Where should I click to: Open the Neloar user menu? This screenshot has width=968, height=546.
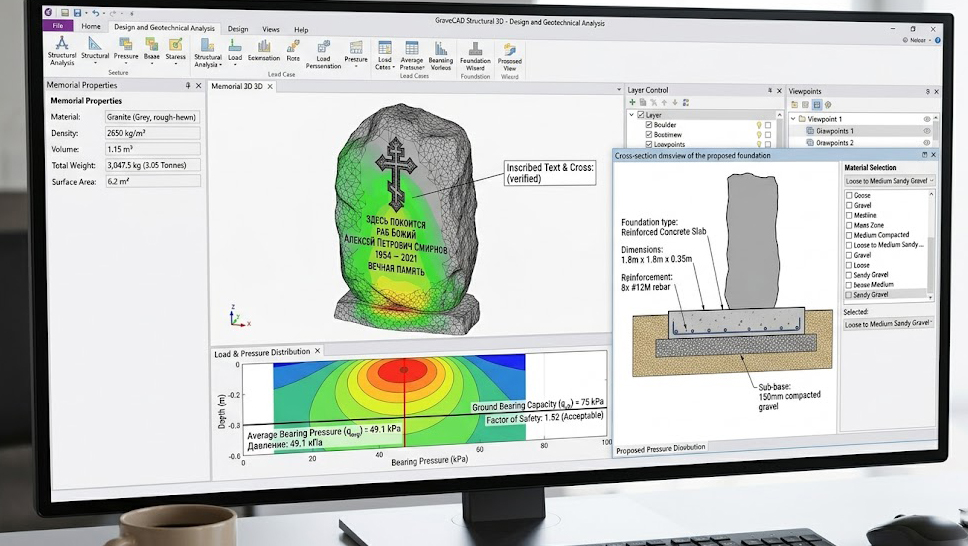918,40
